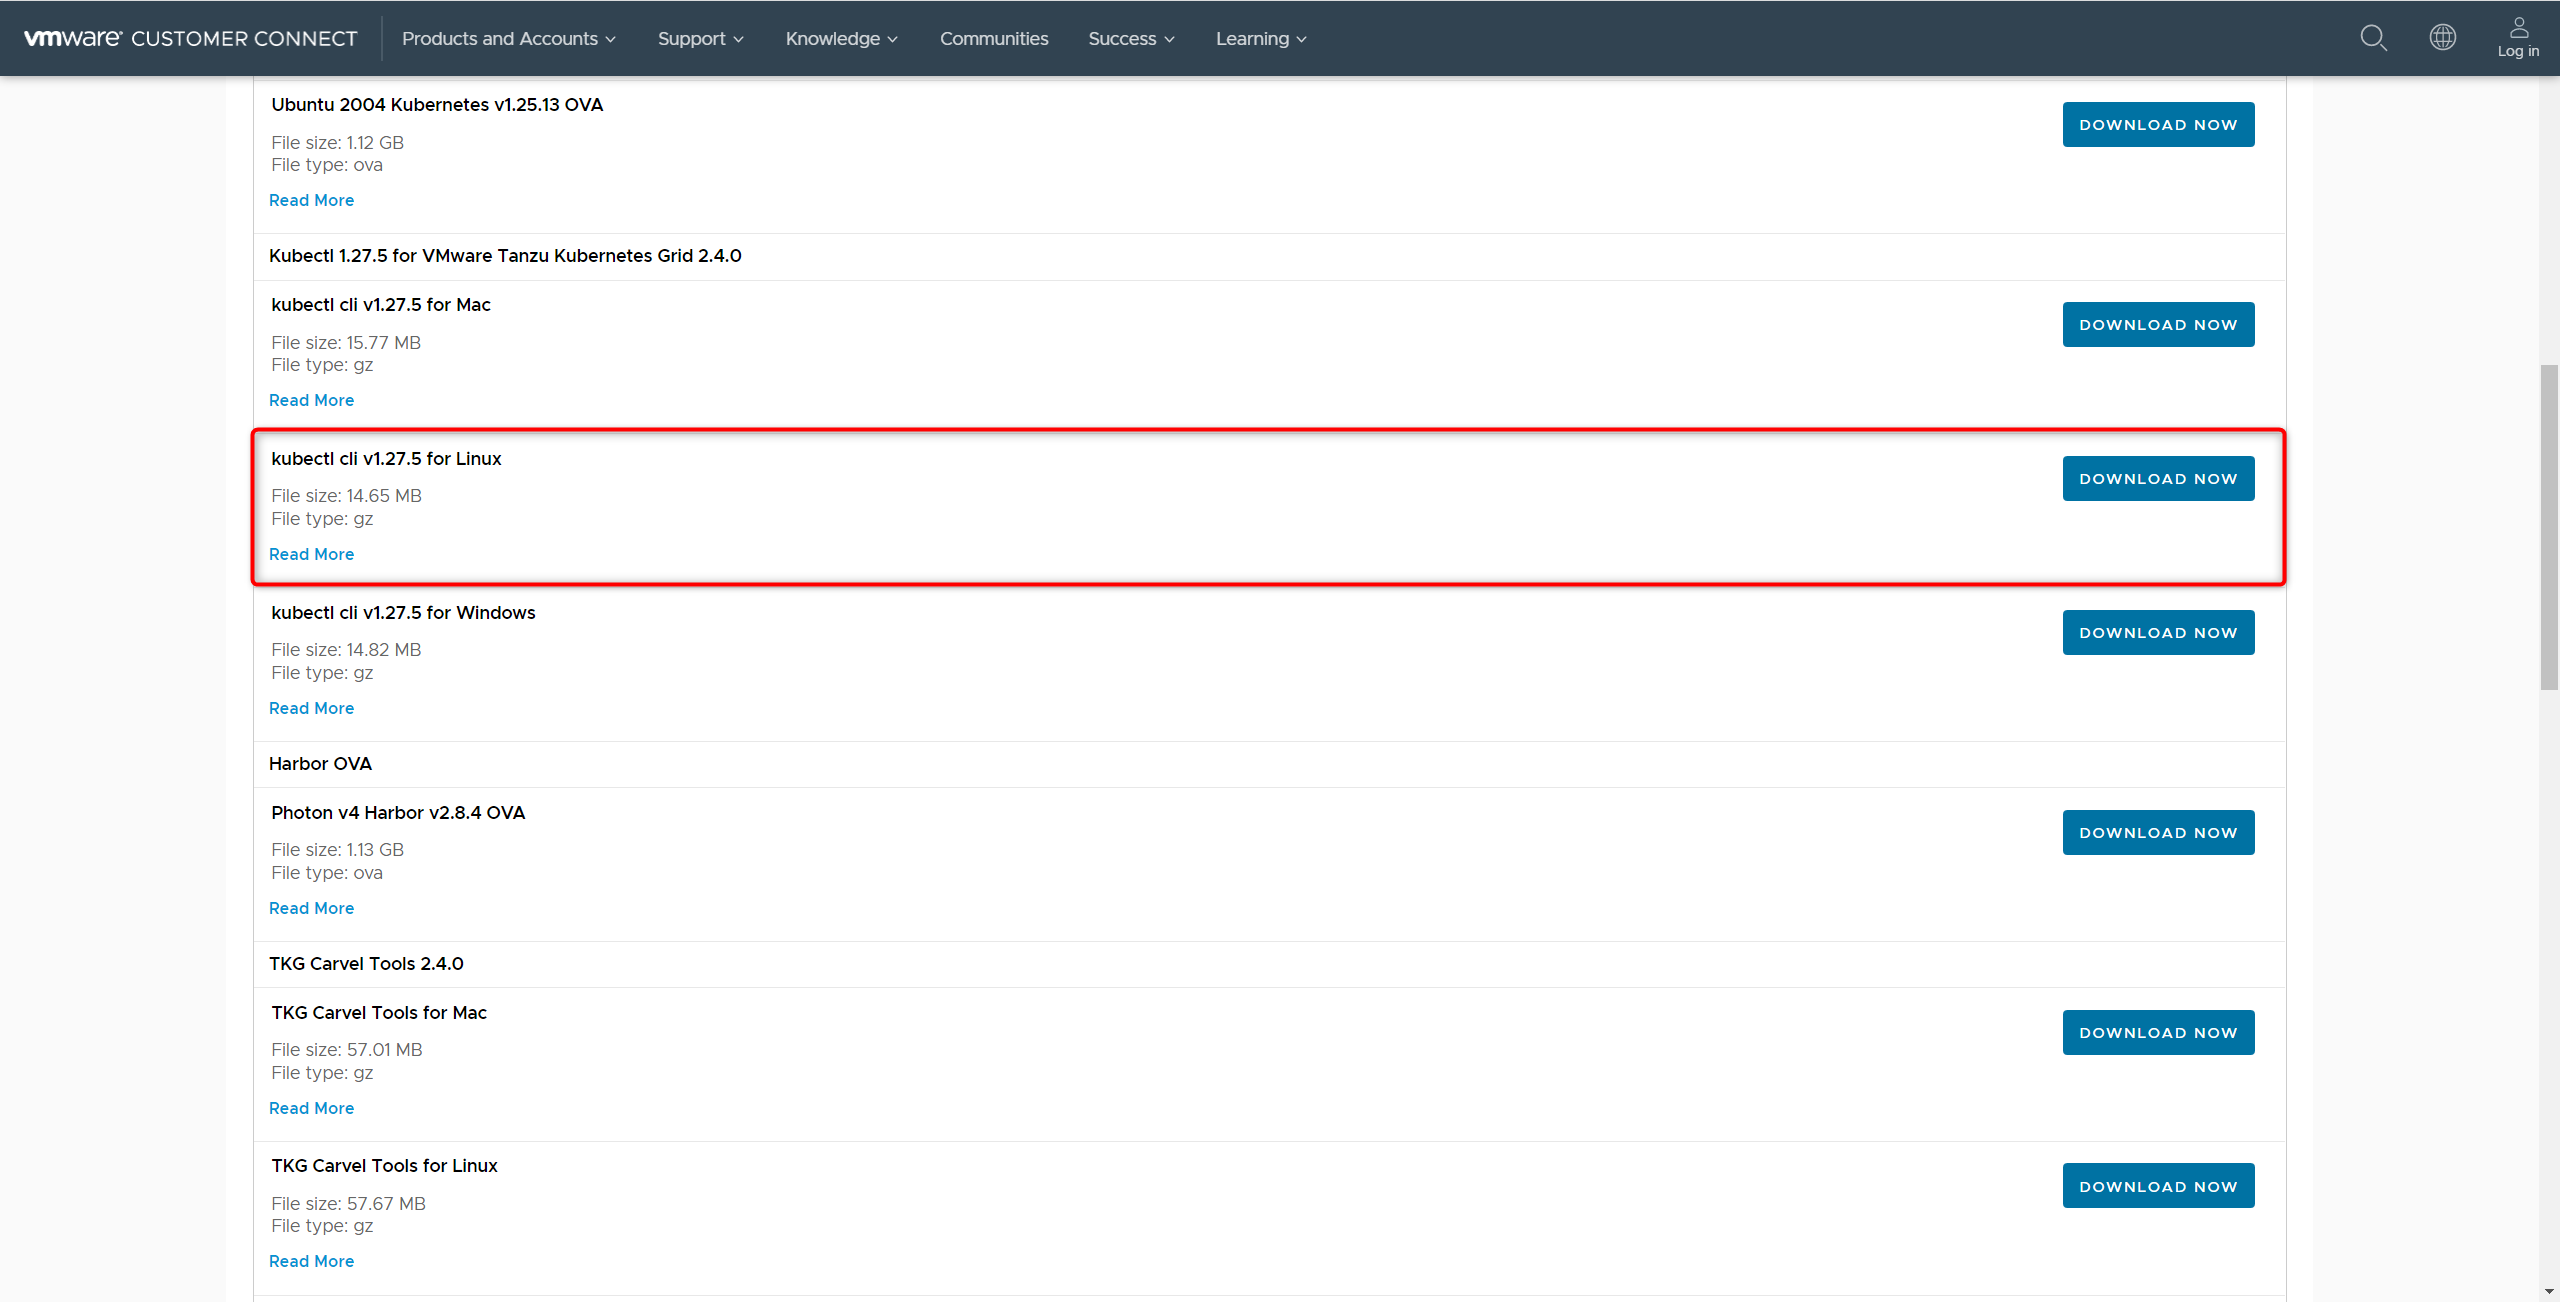This screenshot has height=1302, width=2560.
Task: Click the vertical page scrollbar thumb
Action: 2549,527
